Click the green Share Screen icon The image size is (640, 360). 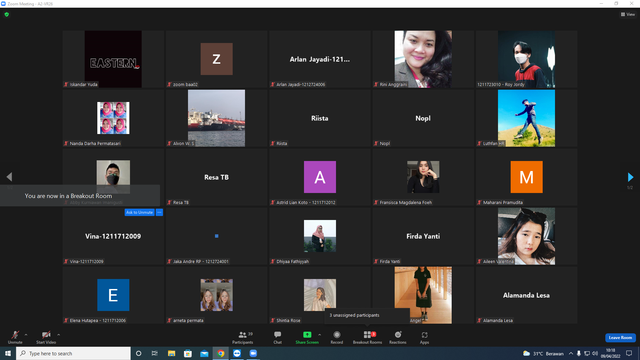(307, 335)
